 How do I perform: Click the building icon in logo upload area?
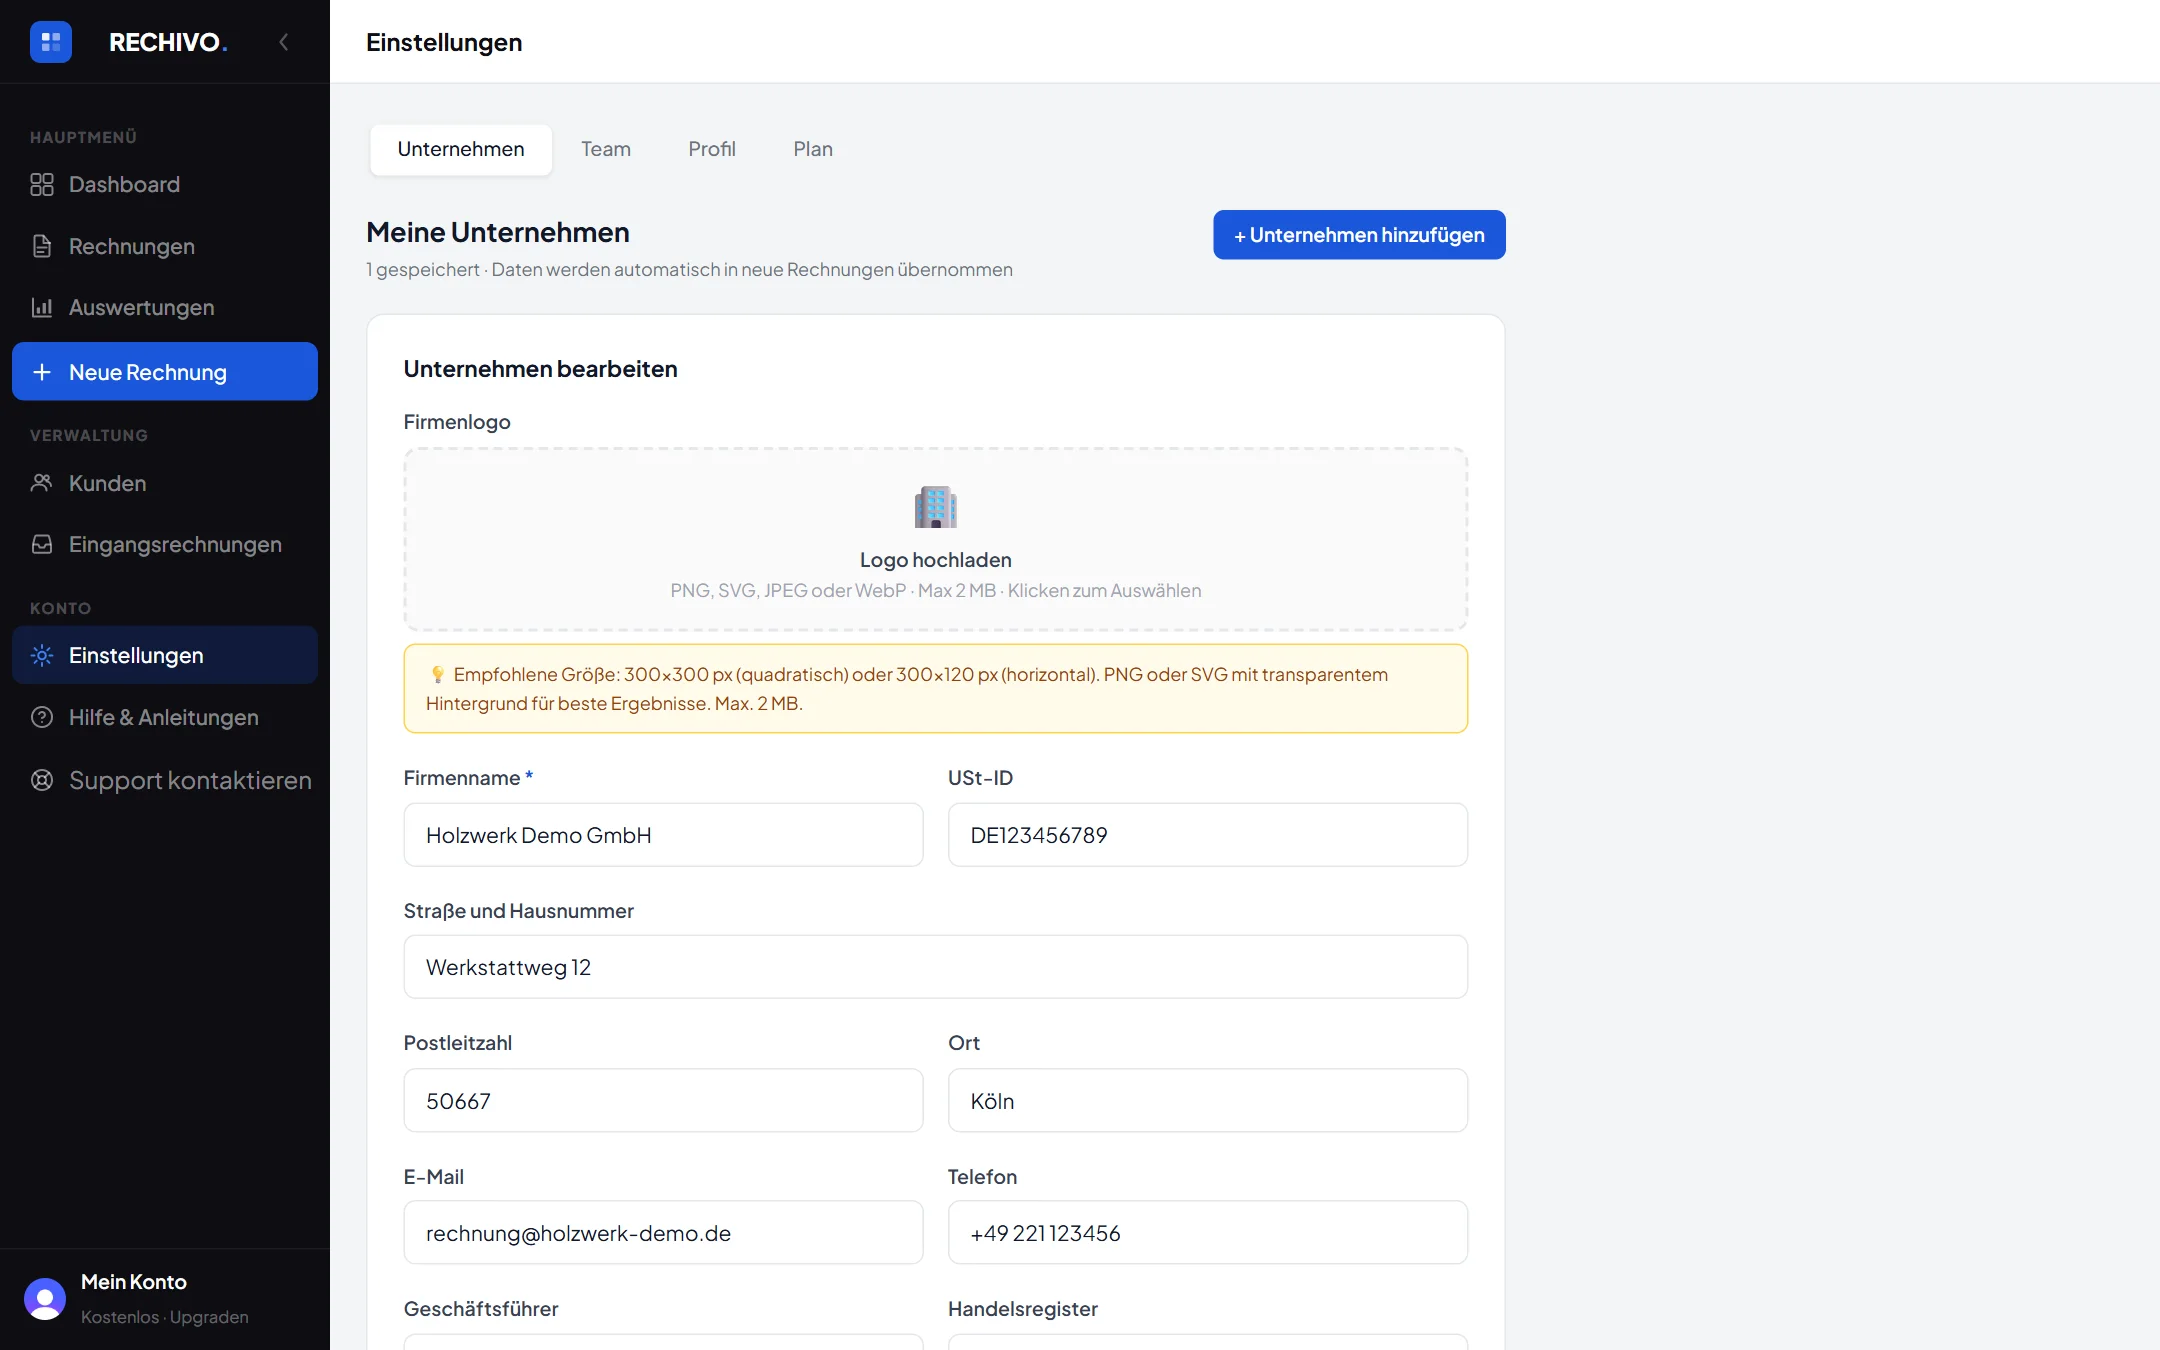point(936,507)
